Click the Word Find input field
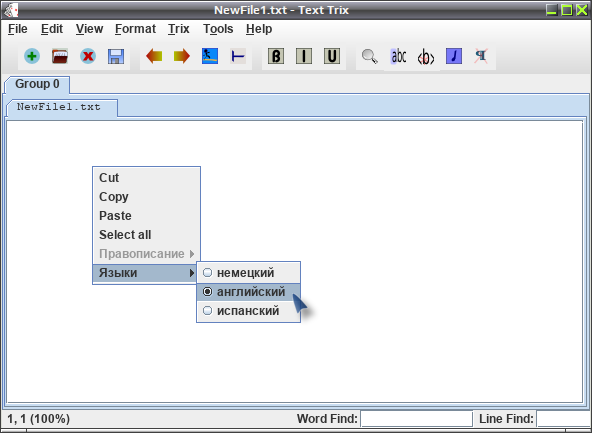Screen dimensions: 592x433 click(x=416, y=419)
